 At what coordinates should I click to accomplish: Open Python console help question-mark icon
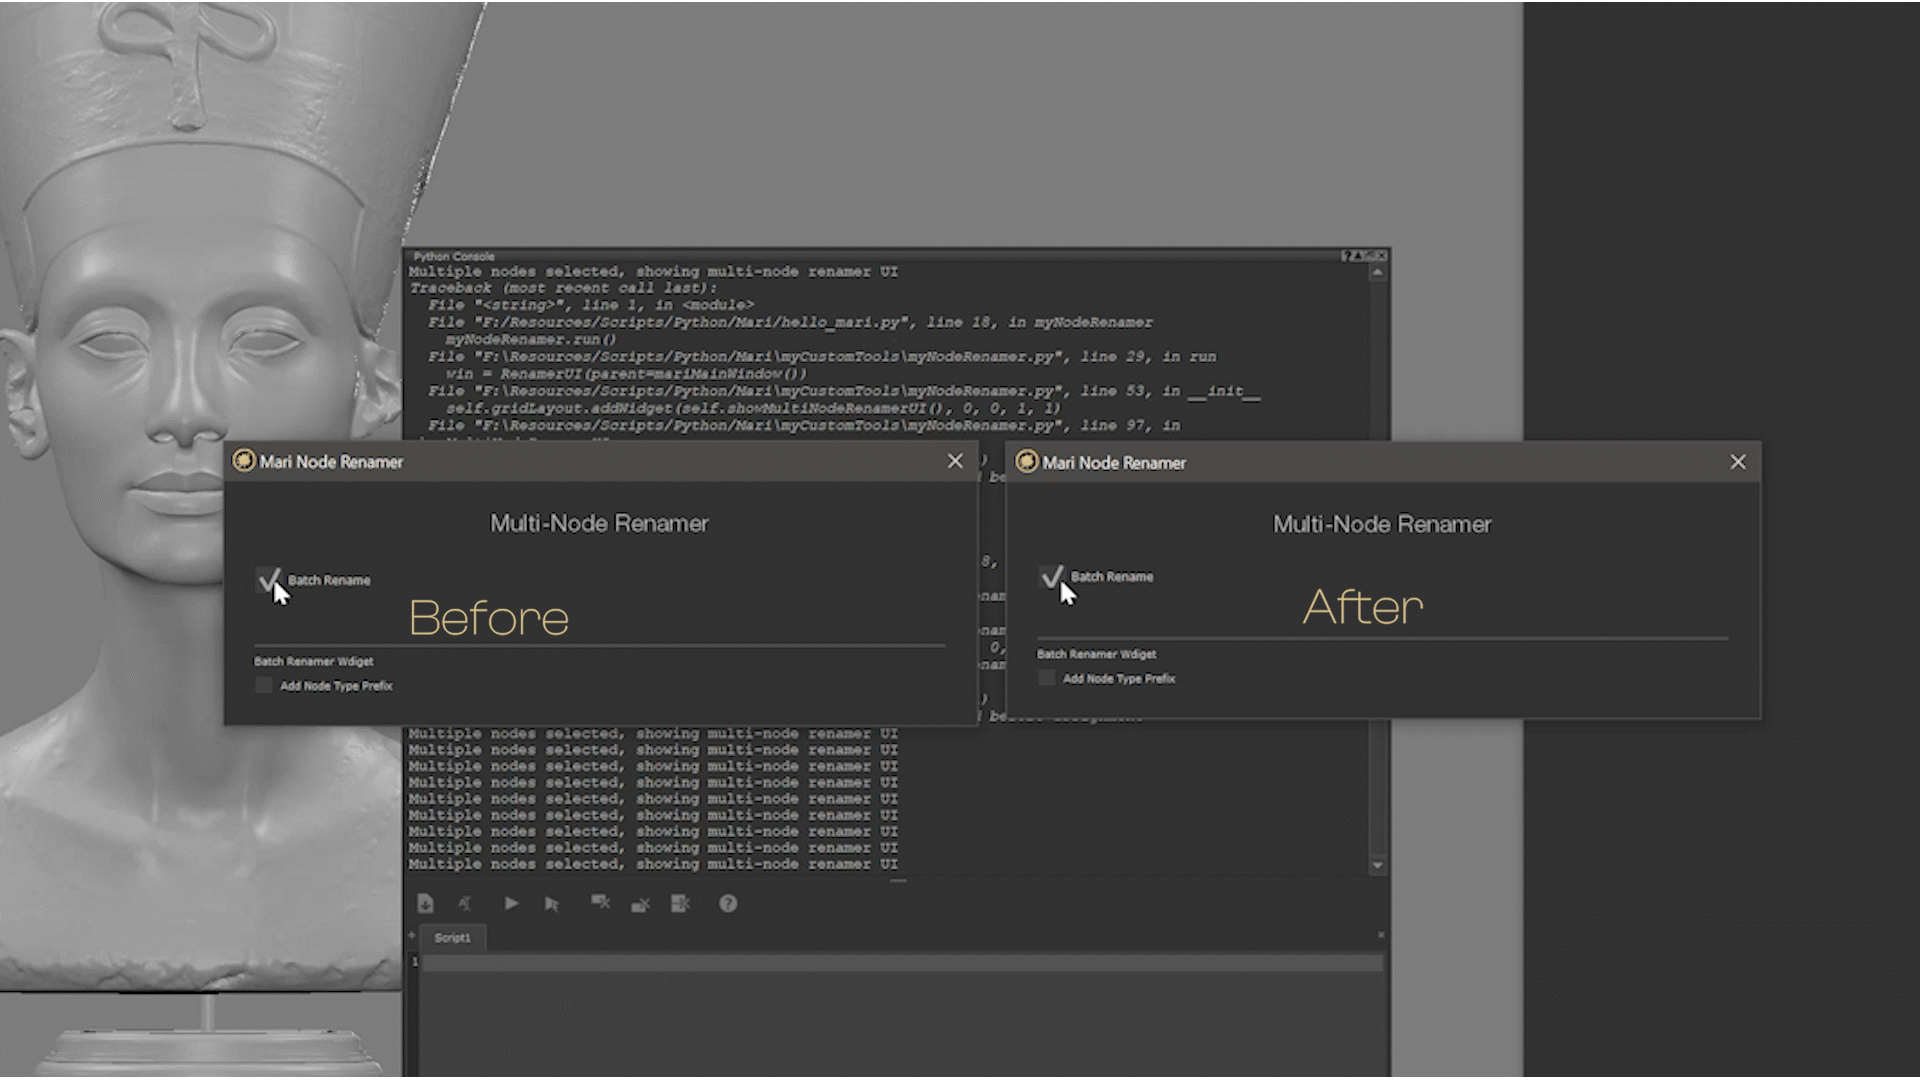(728, 903)
